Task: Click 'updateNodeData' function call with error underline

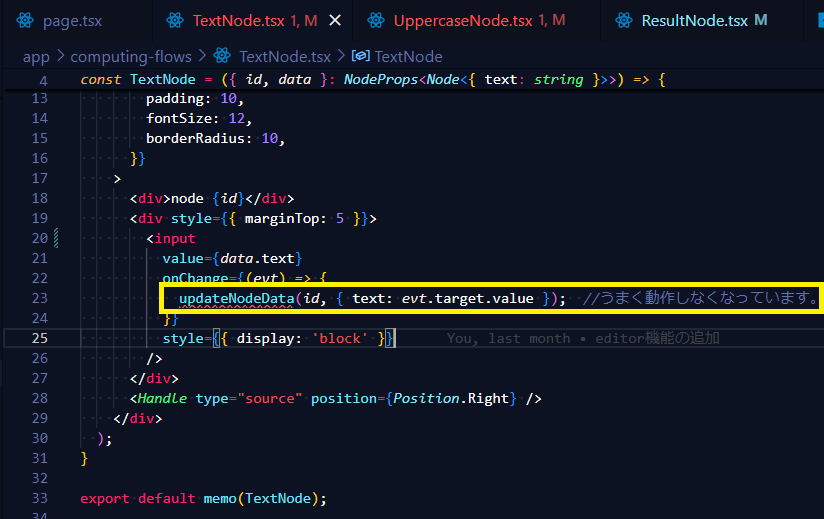Action: click(x=236, y=298)
